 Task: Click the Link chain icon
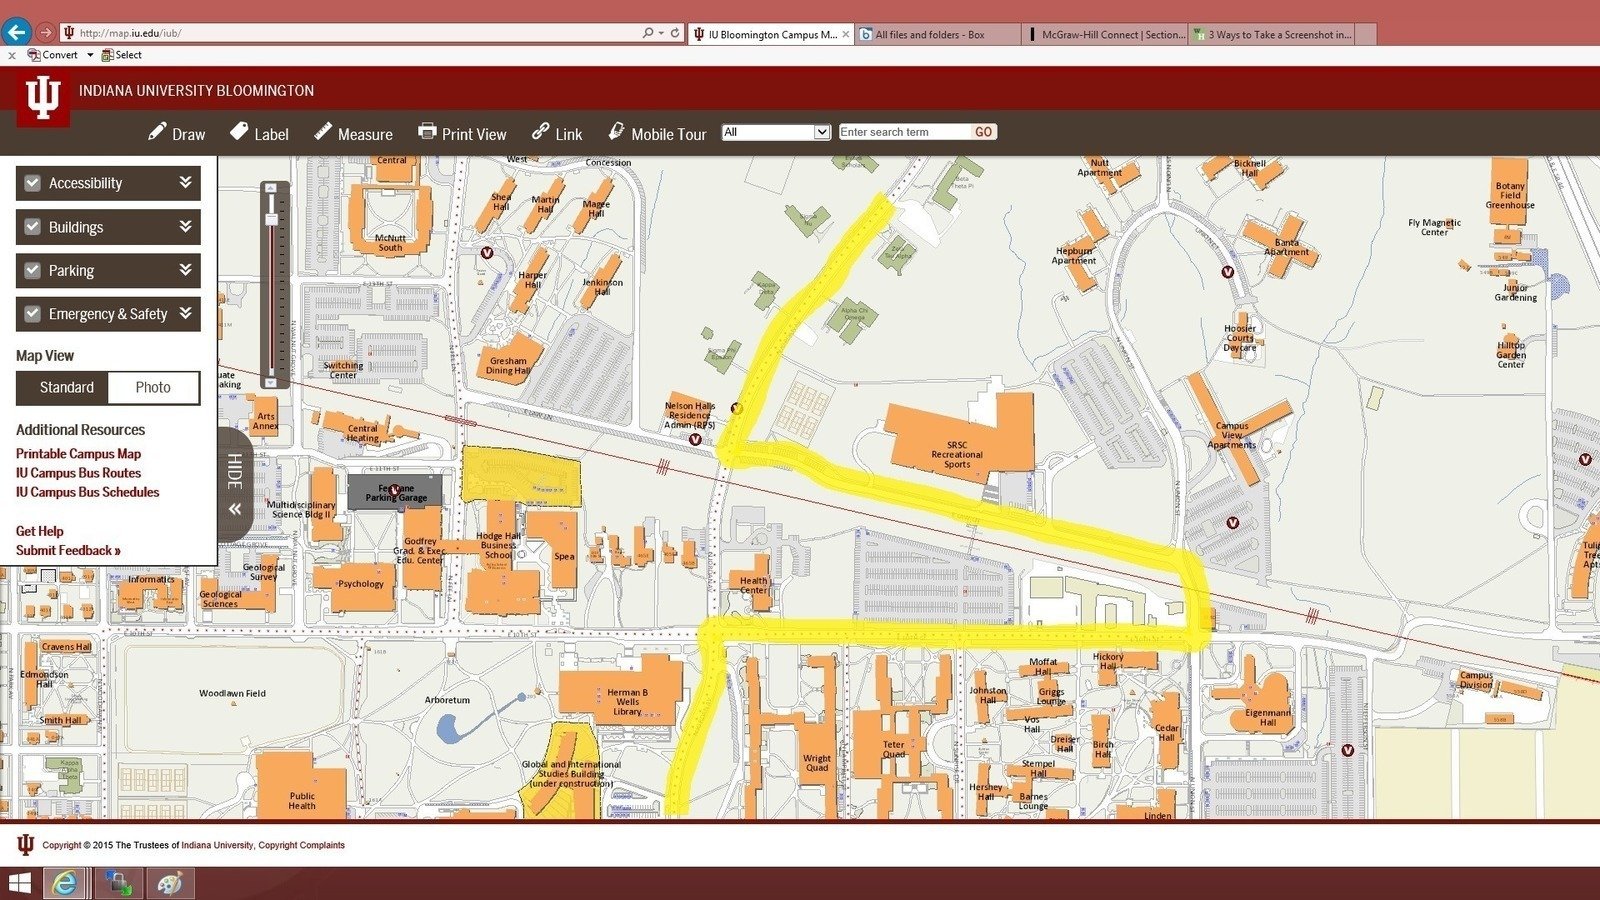point(556,133)
